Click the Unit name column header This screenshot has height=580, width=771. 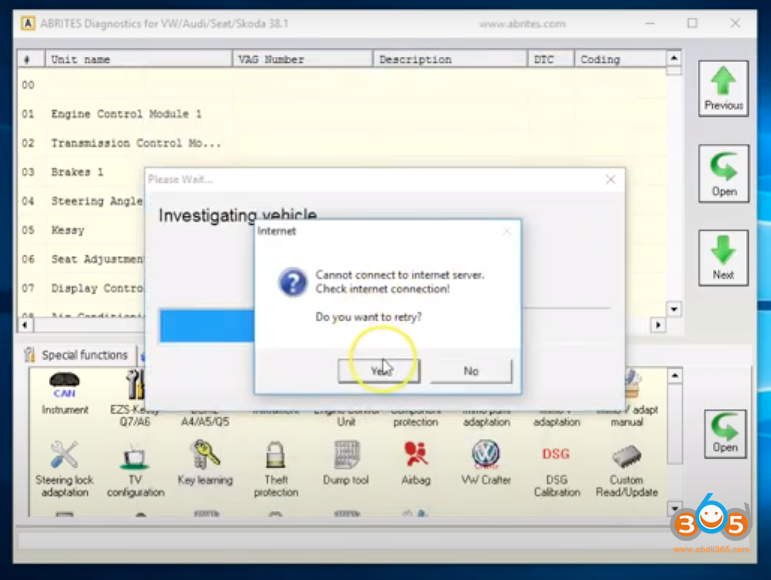coord(139,59)
